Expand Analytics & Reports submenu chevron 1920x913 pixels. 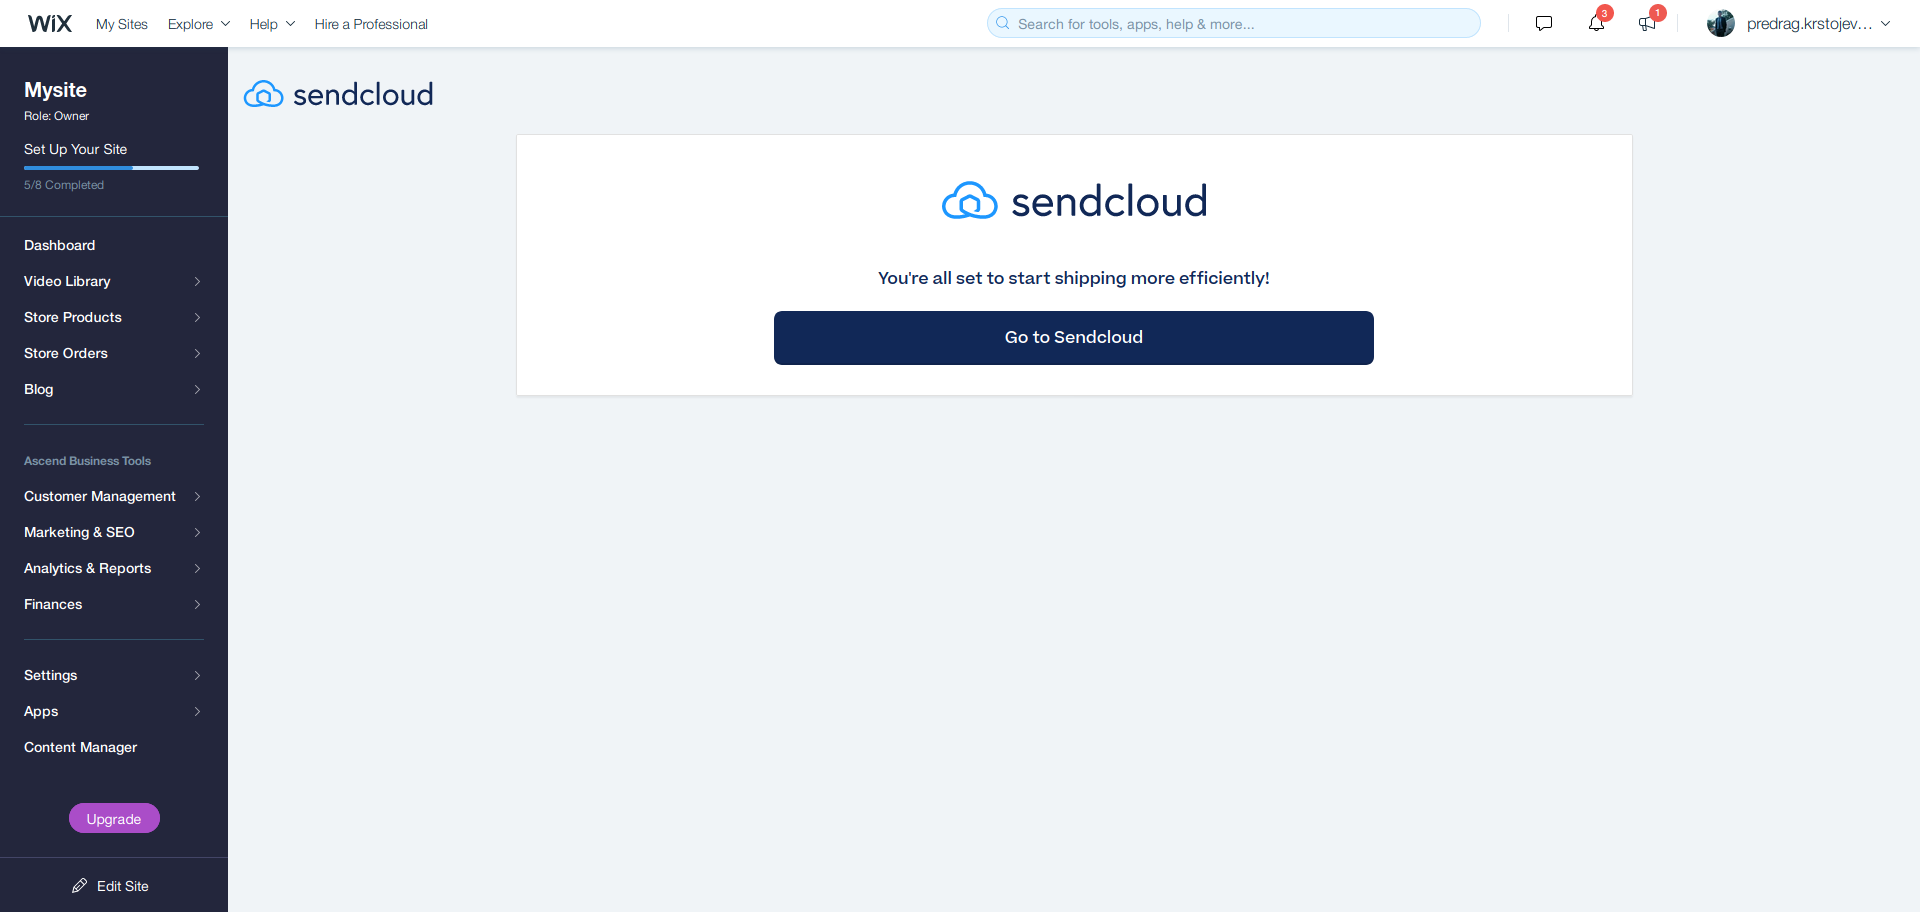click(x=197, y=569)
